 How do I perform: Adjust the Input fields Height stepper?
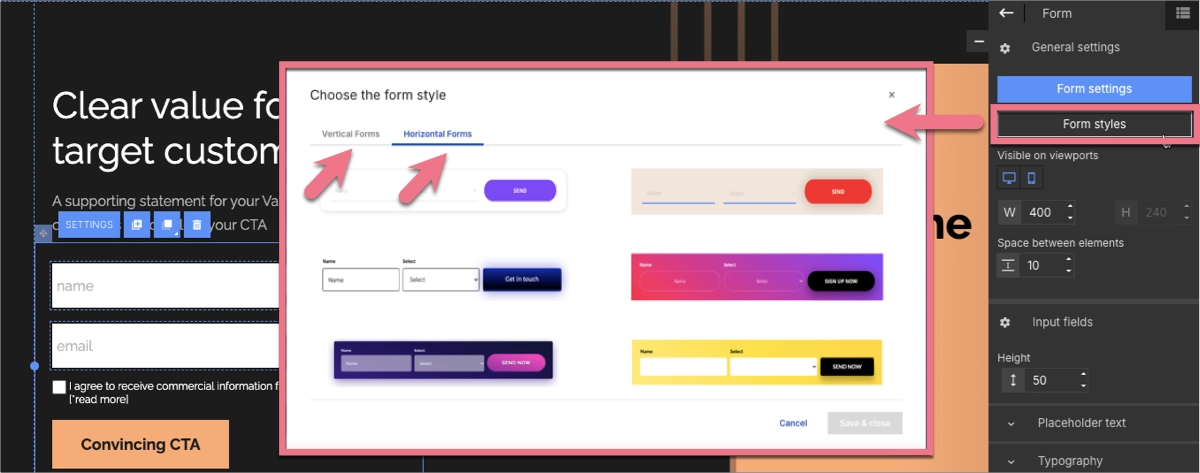tap(1083, 380)
